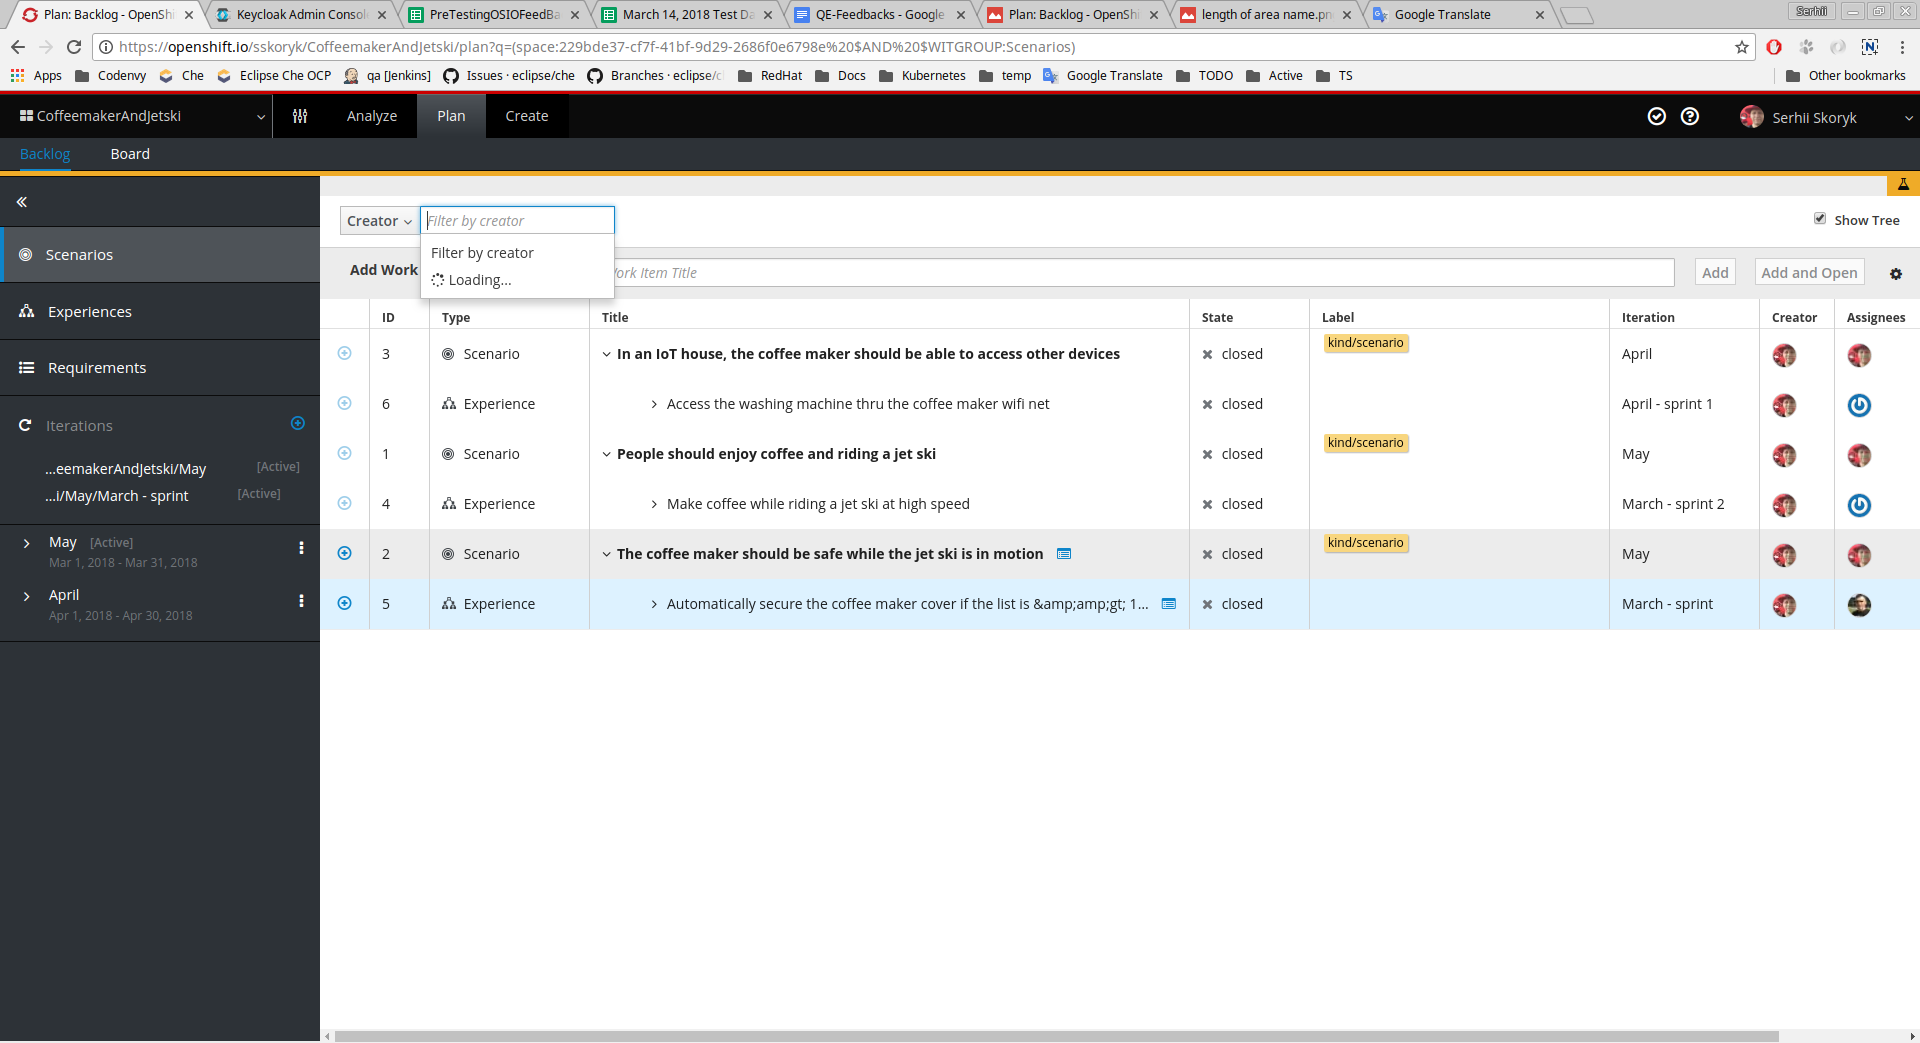Open the help question mark icon
This screenshot has width=1920, height=1043.
(1690, 116)
